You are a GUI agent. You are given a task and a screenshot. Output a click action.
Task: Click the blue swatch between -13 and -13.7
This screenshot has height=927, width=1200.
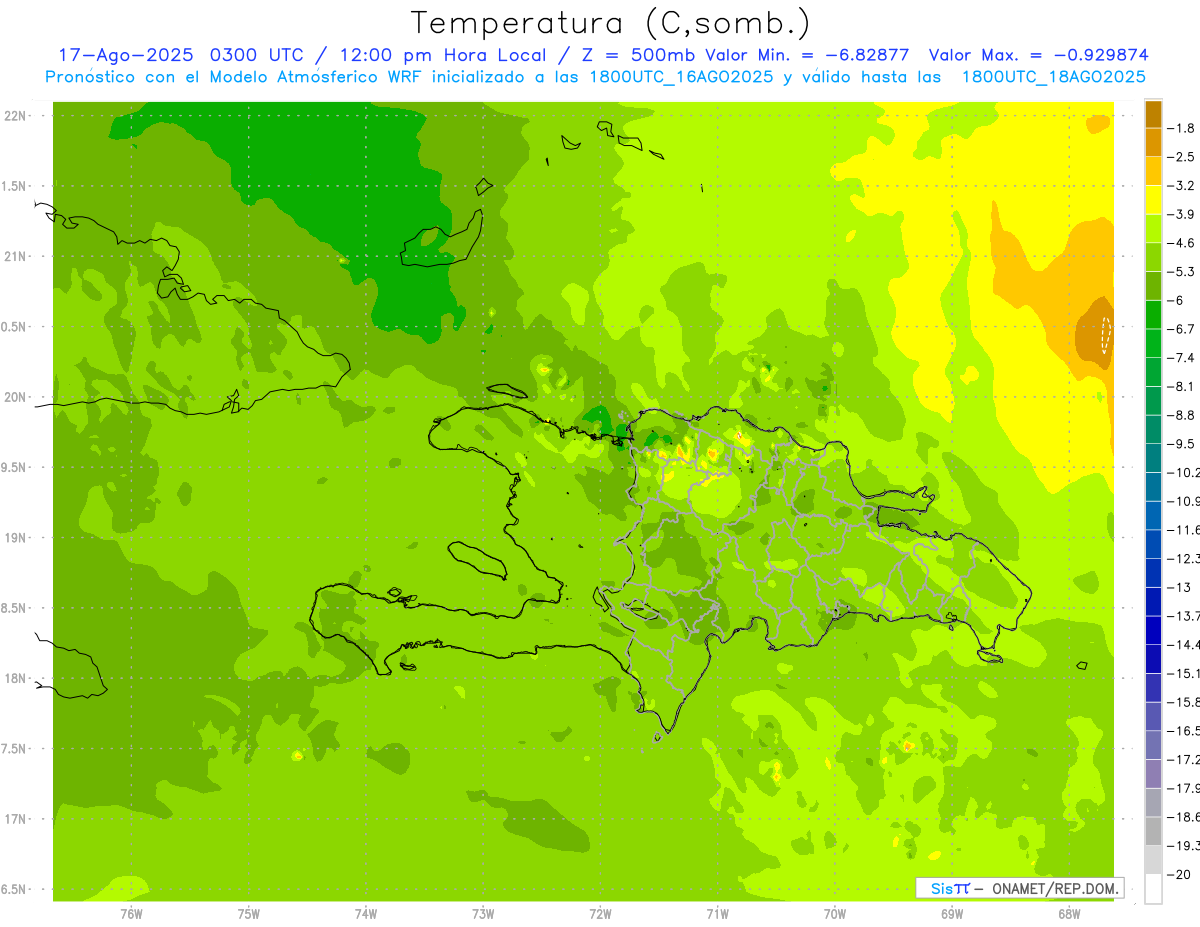1153,601
